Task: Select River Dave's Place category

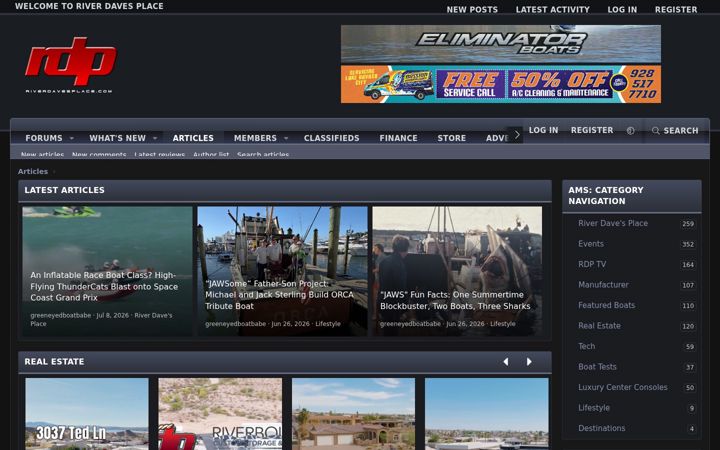Action: 613,224
